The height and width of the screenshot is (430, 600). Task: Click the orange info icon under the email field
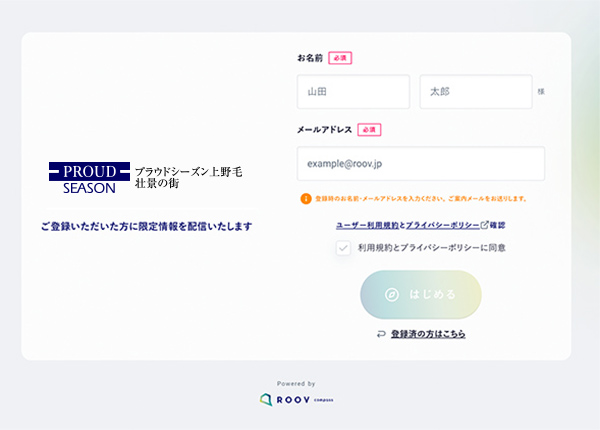[x=306, y=199]
